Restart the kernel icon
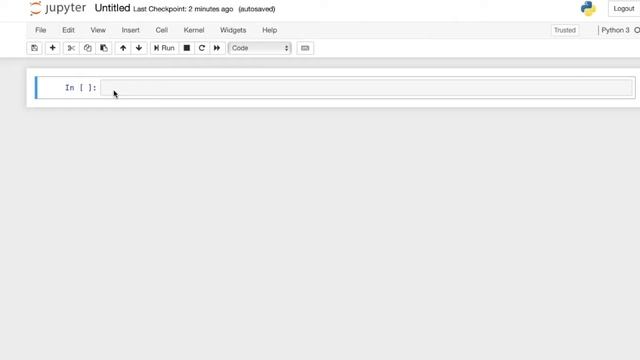This screenshot has width=640, height=360. click(202, 48)
